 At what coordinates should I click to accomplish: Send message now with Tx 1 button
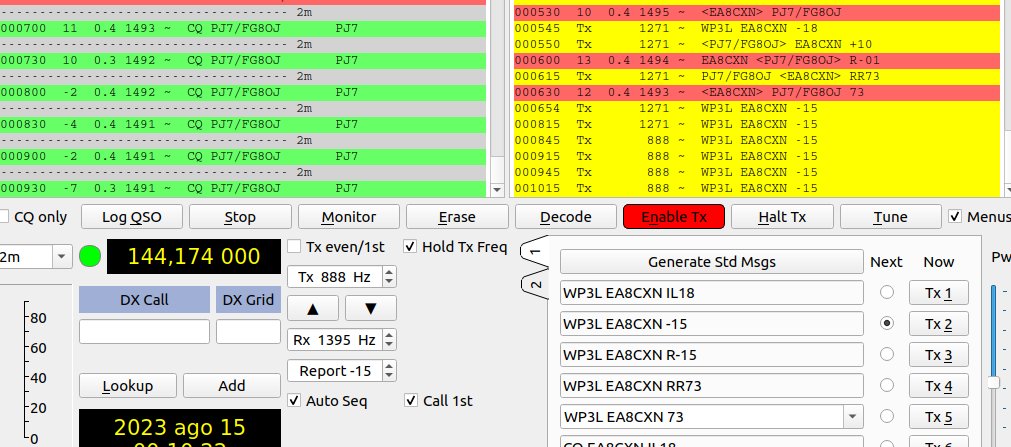[939, 293]
